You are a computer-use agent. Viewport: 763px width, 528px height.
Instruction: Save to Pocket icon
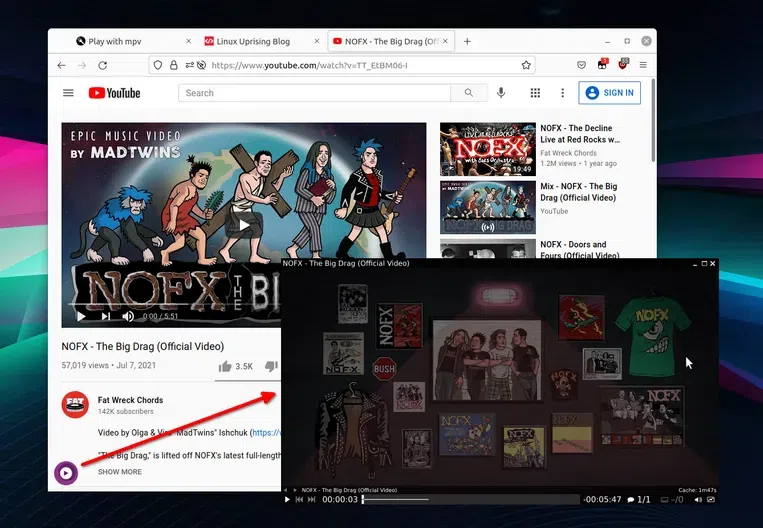pos(581,65)
